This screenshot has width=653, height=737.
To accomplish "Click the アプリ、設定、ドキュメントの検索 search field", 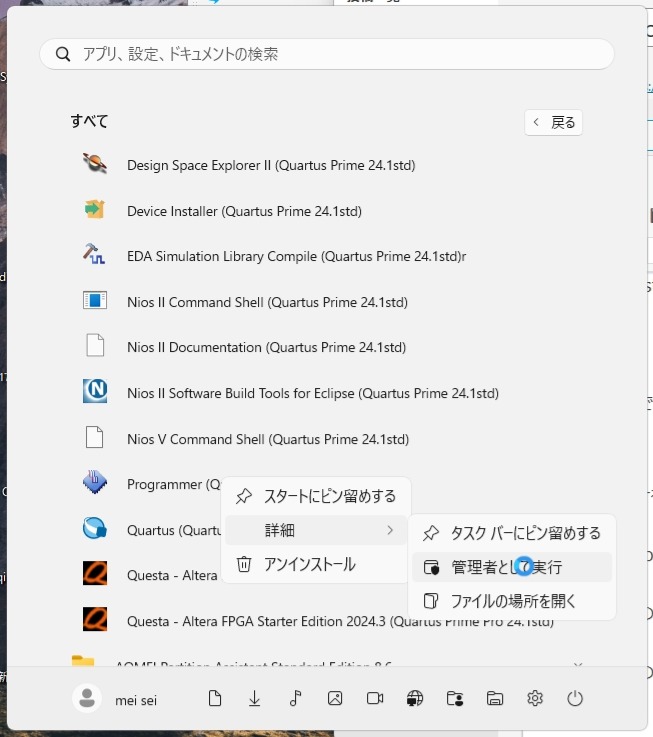I will 327,55.
